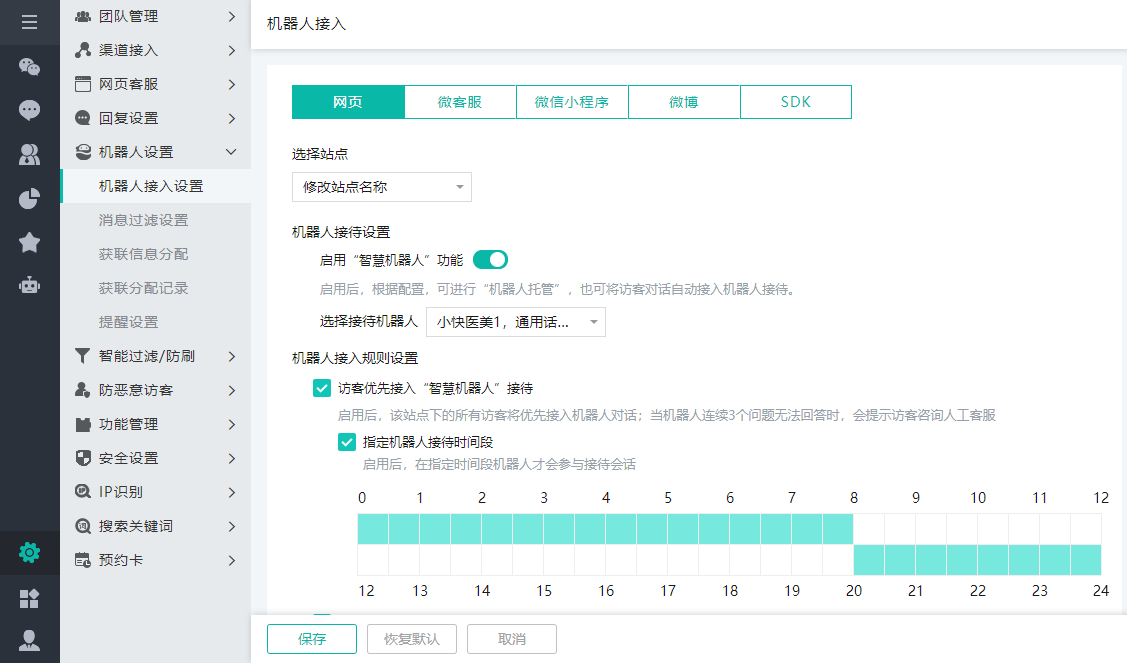Open the 选择站点 dropdown
The height and width of the screenshot is (663, 1127).
pyautogui.click(x=381, y=187)
